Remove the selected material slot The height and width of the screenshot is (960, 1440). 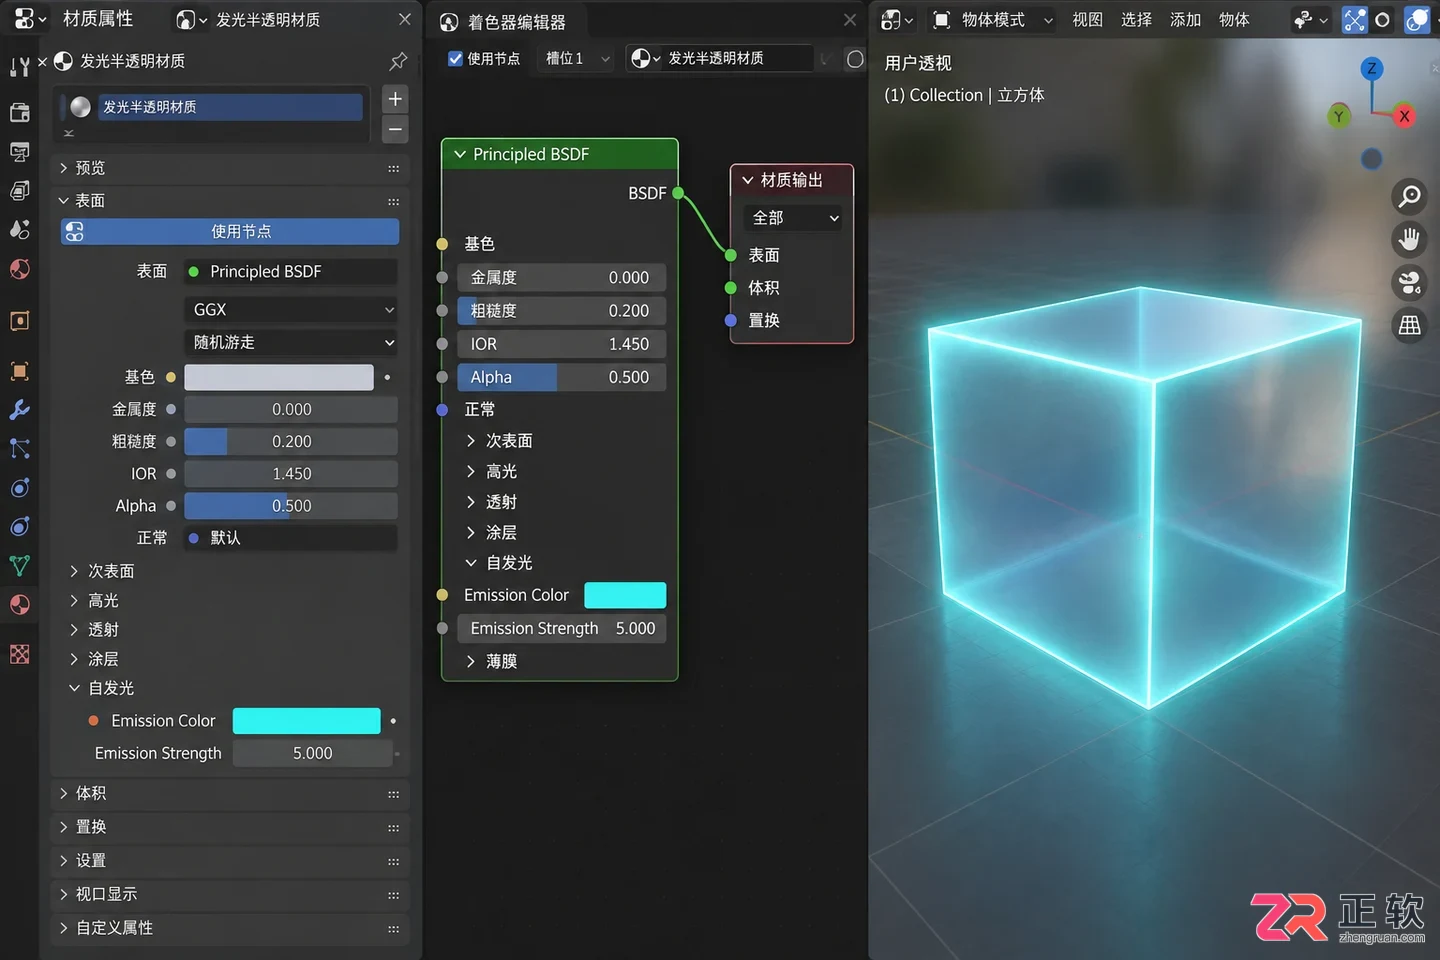[395, 129]
